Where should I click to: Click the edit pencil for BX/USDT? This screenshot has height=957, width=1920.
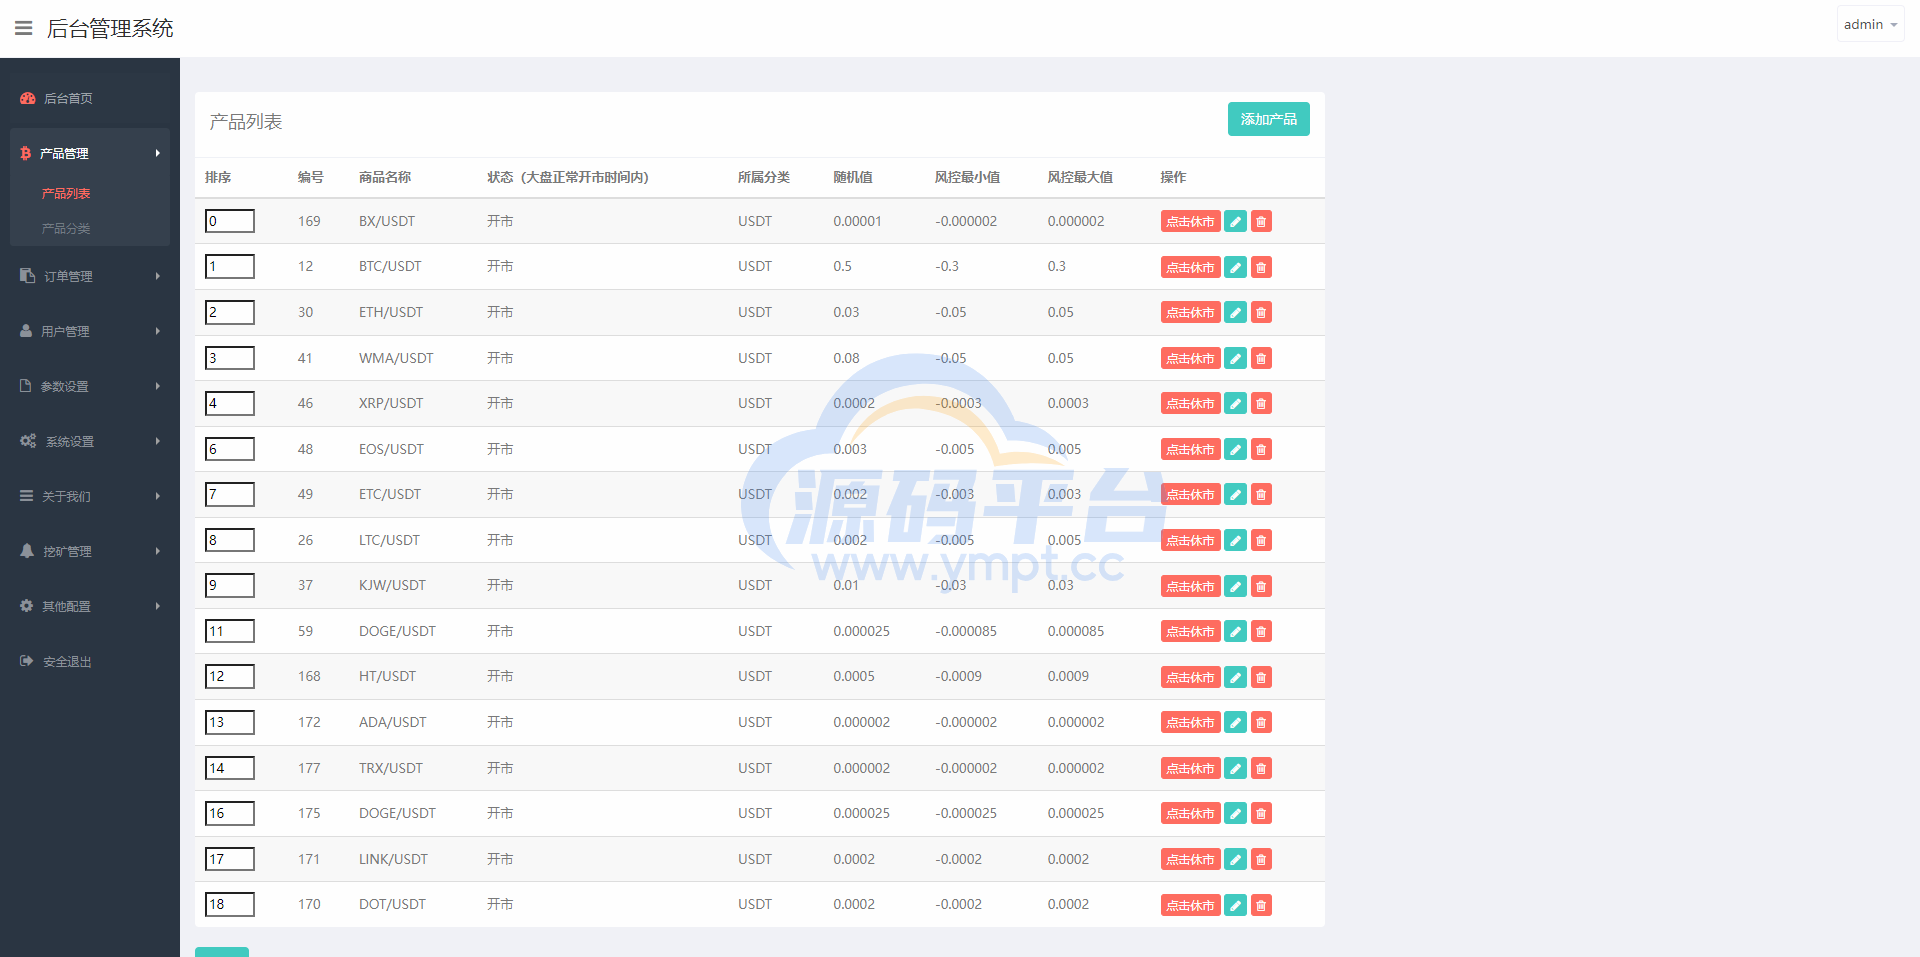pos(1236,221)
